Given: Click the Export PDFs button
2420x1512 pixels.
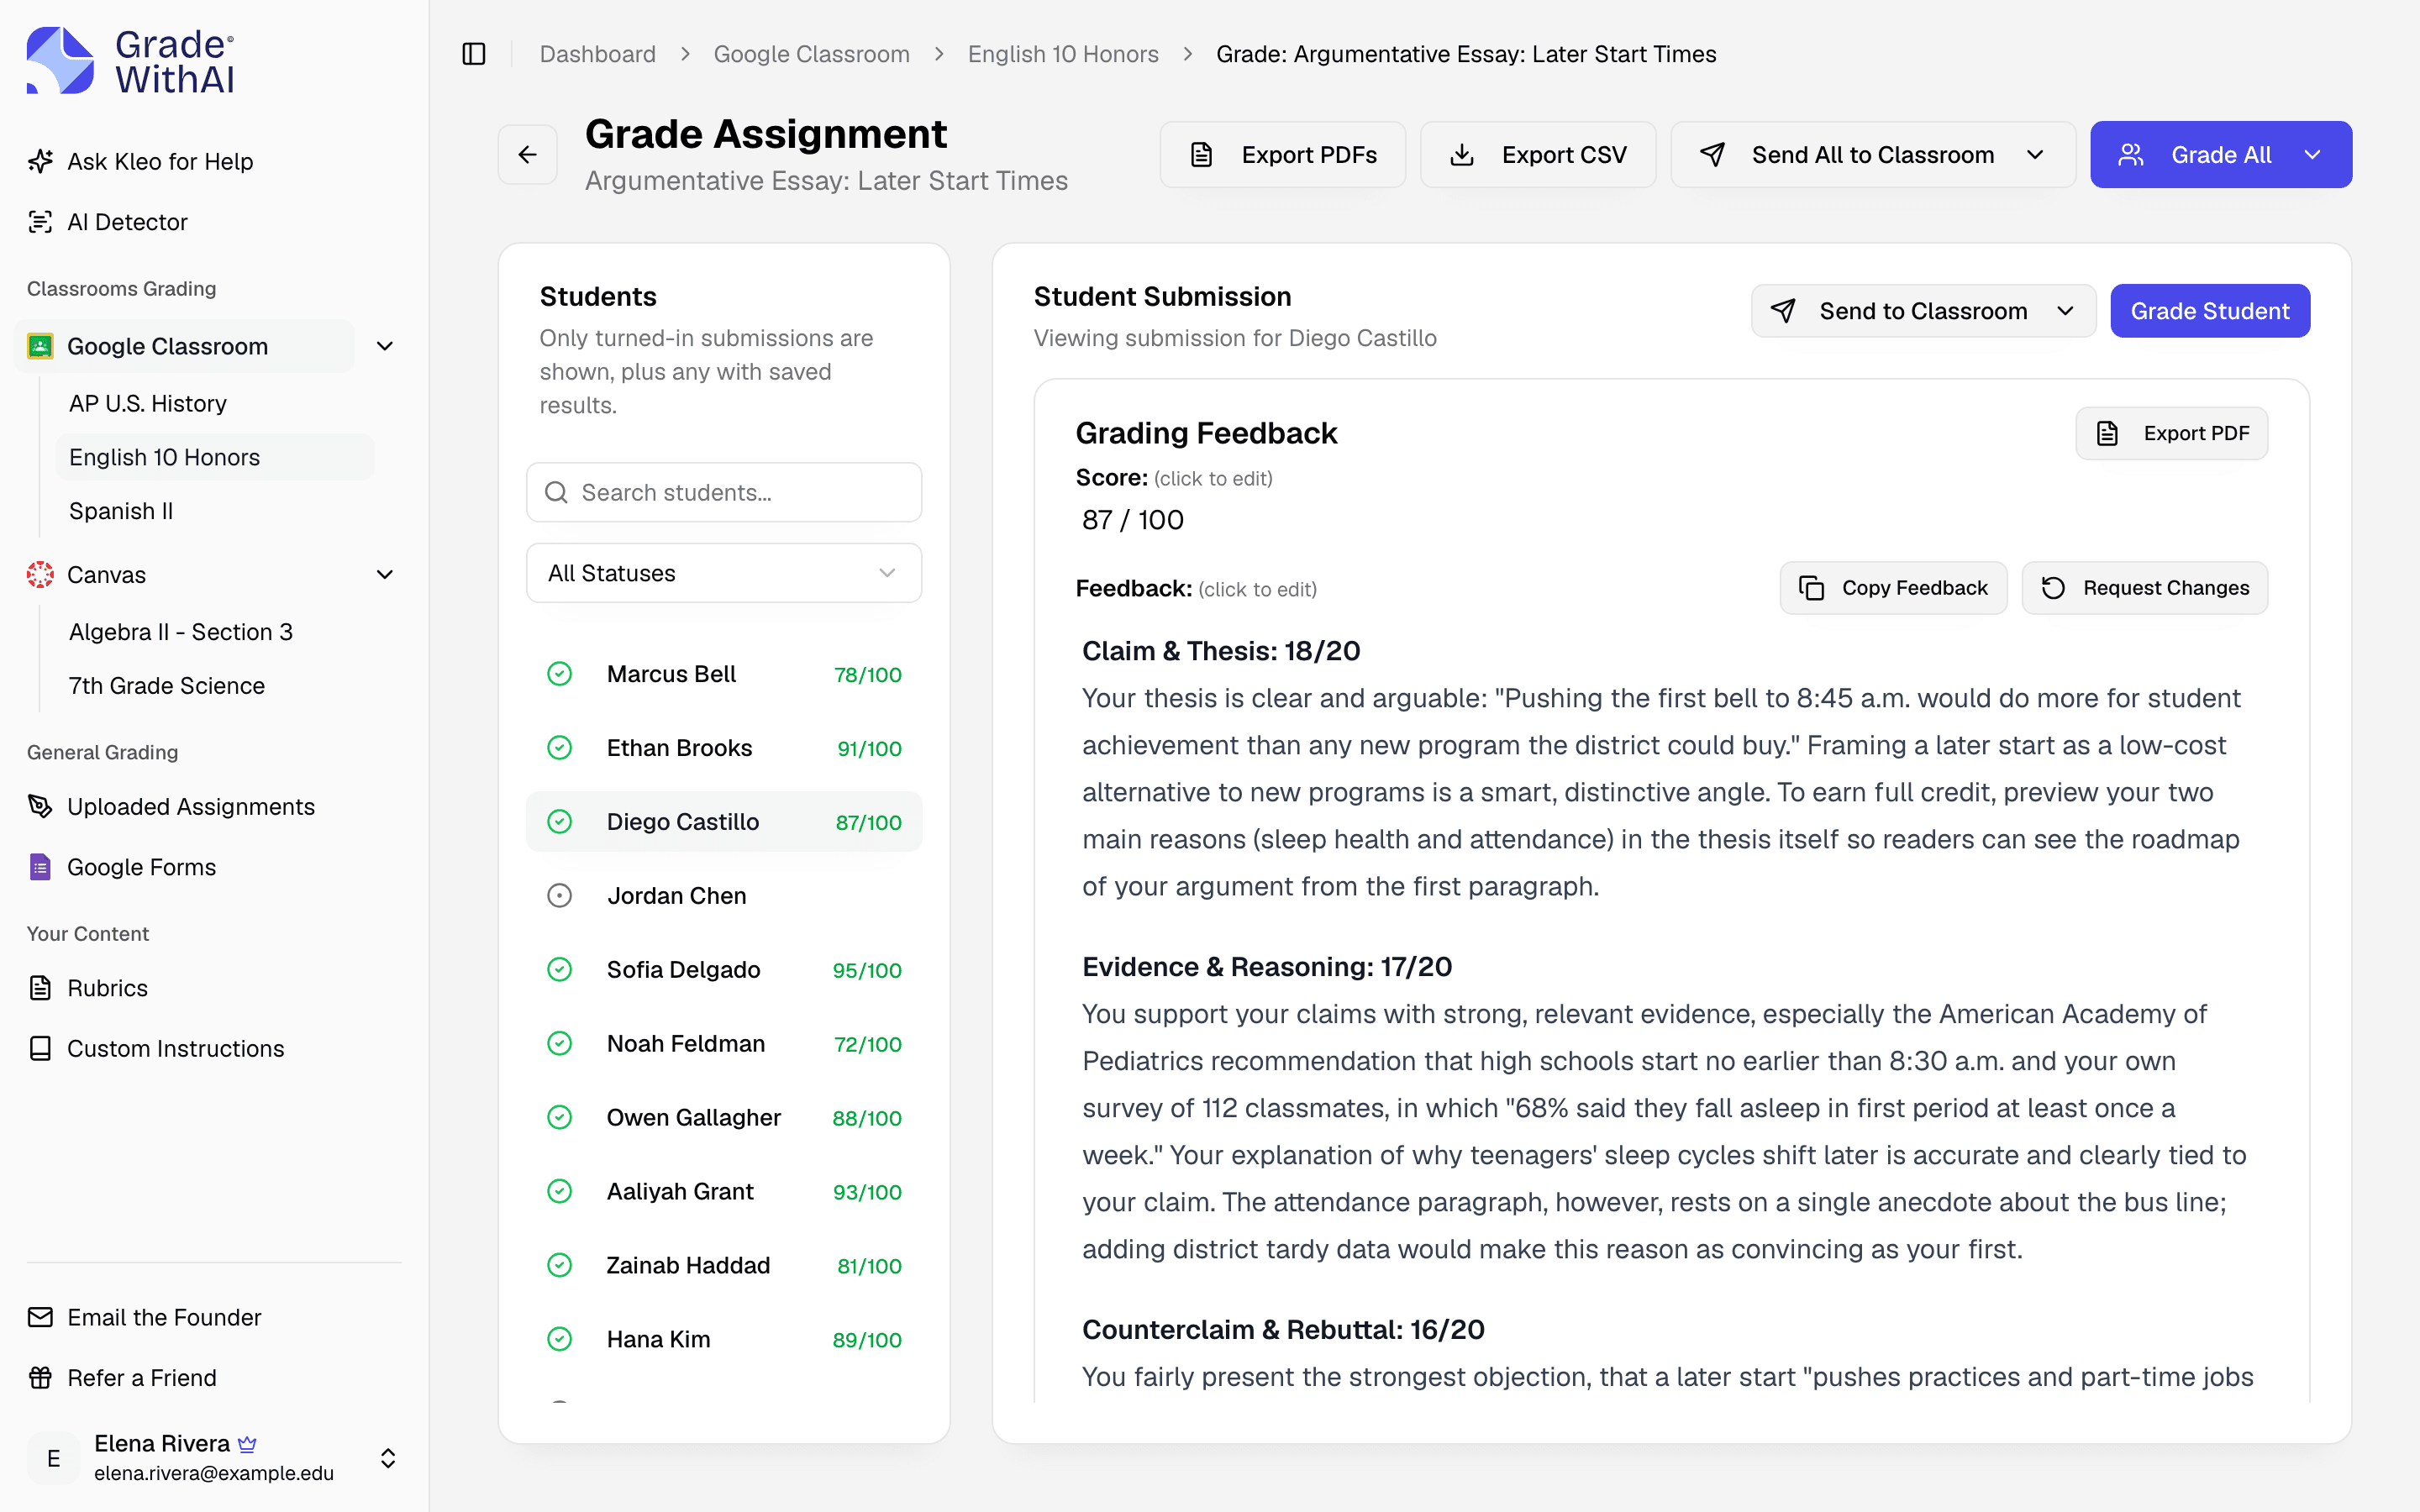Looking at the screenshot, I should 1283,155.
